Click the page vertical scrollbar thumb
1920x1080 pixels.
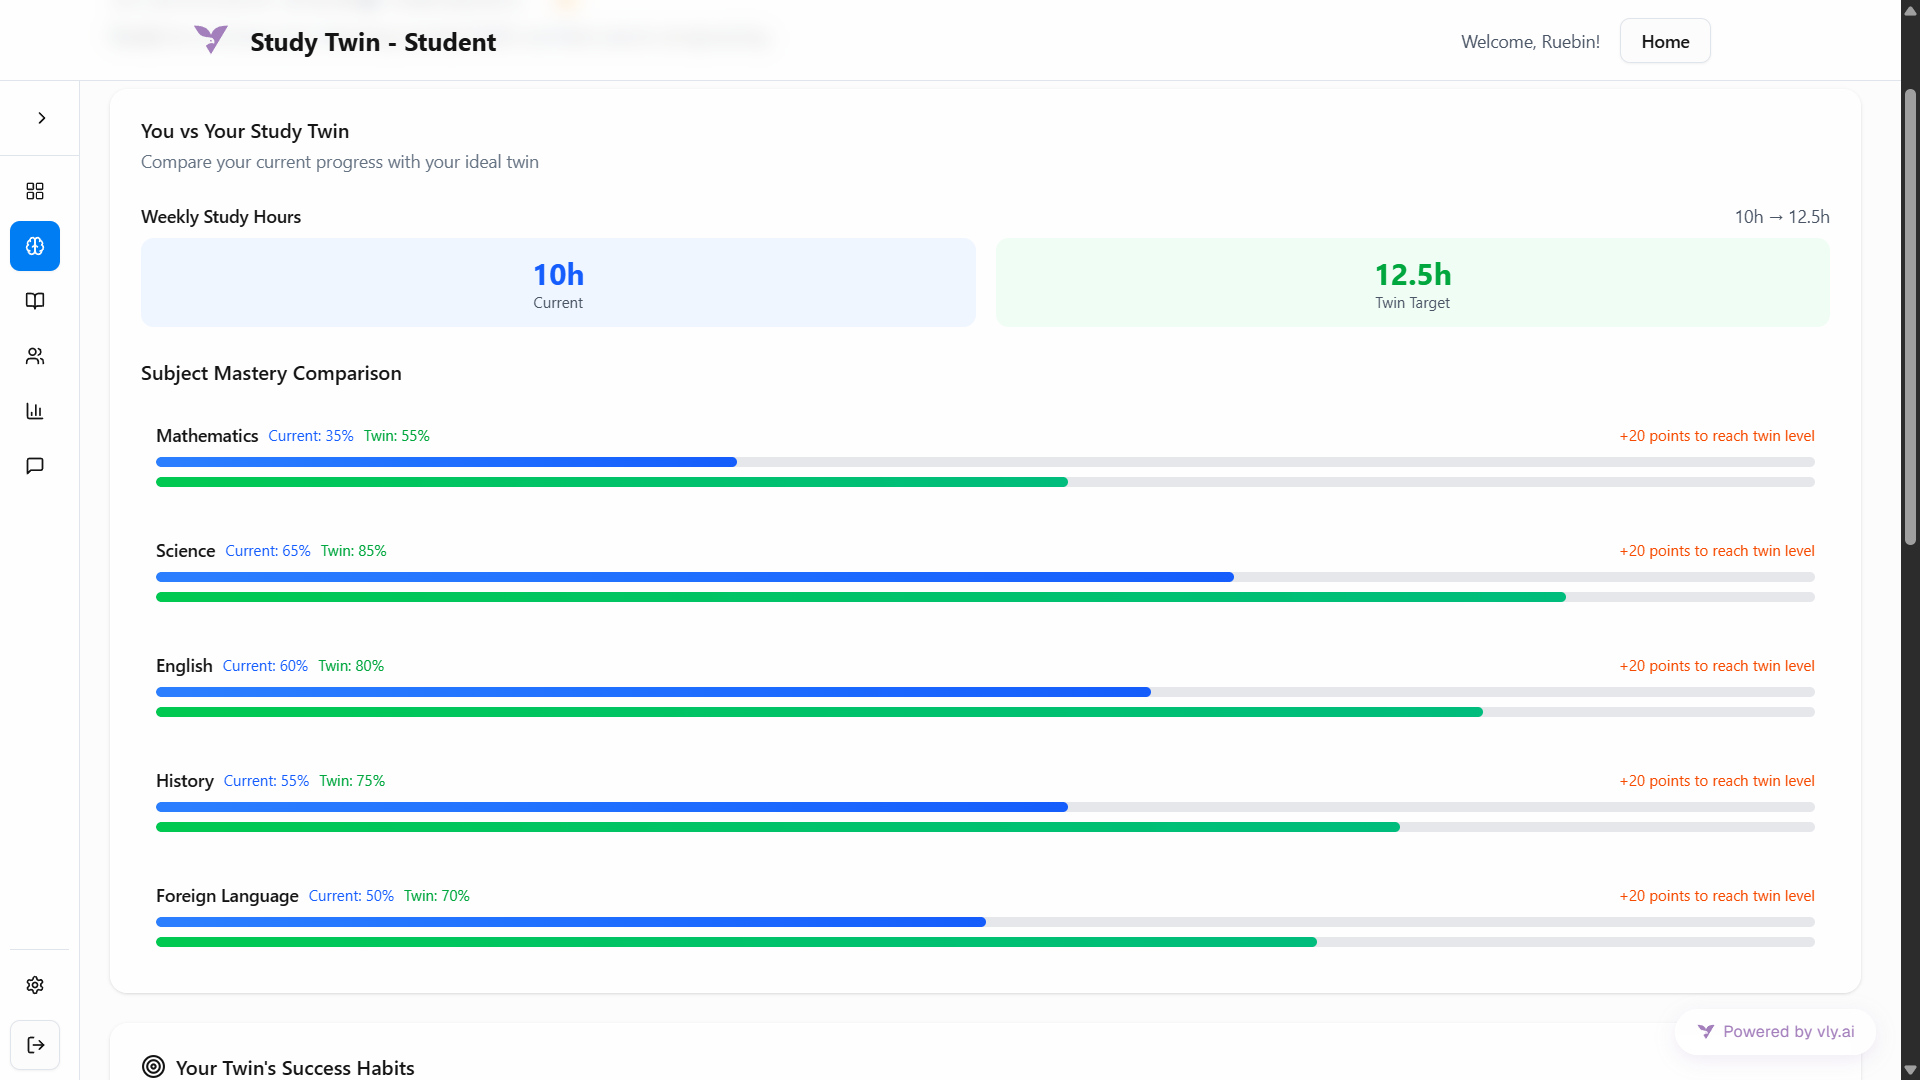(1910, 315)
